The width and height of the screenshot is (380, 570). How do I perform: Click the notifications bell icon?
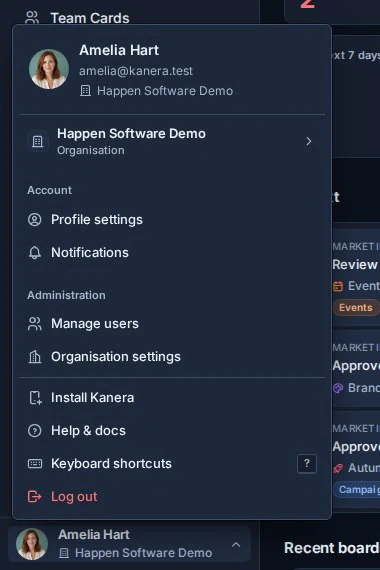coord(35,253)
